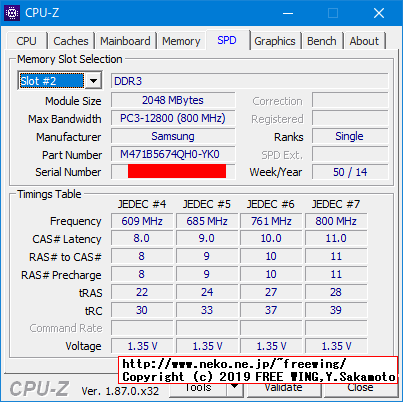Click the RAS# Precharge label
The height and width of the screenshot is (402, 403).
pos(61,275)
